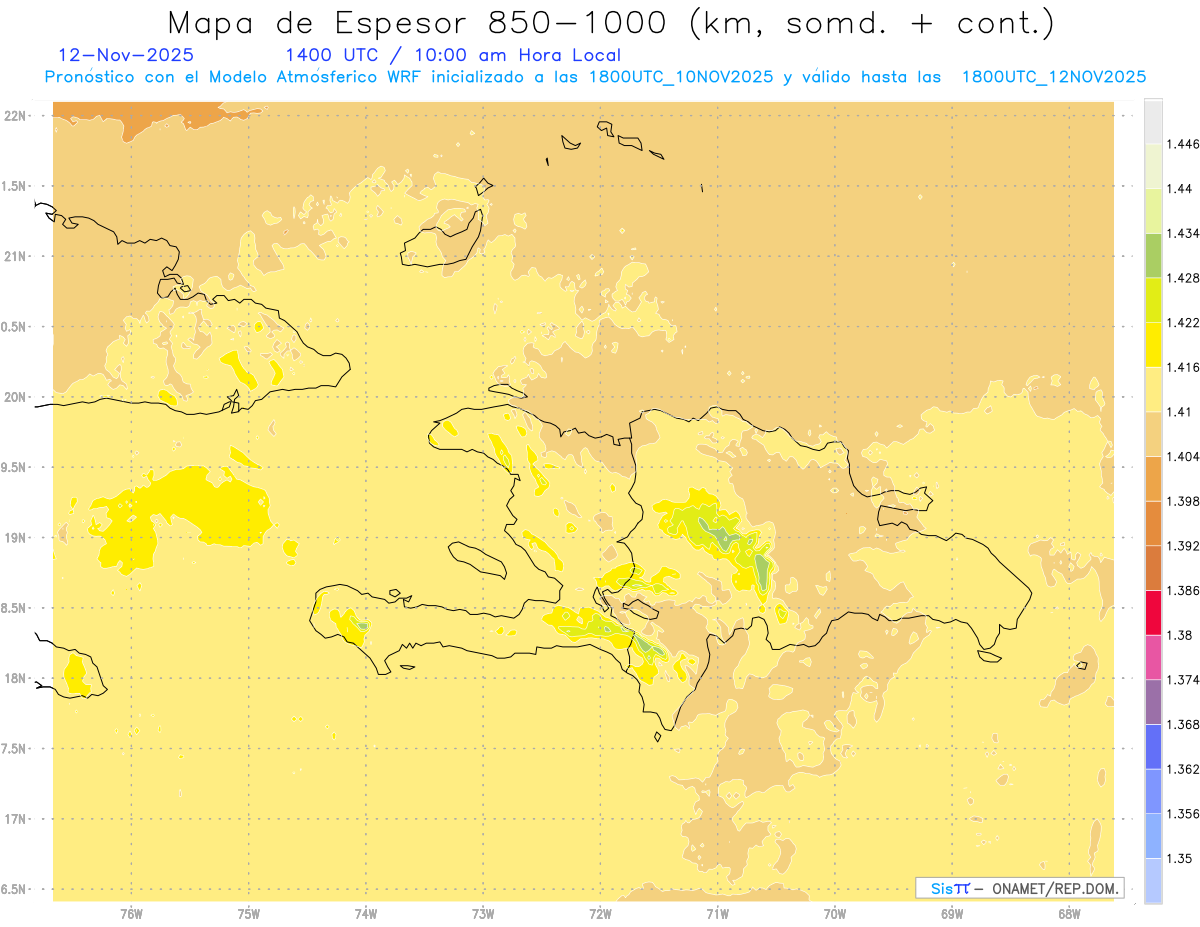The height and width of the screenshot is (927, 1200).
Task: Click the '18N' latitude label
Action: (x=17, y=678)
